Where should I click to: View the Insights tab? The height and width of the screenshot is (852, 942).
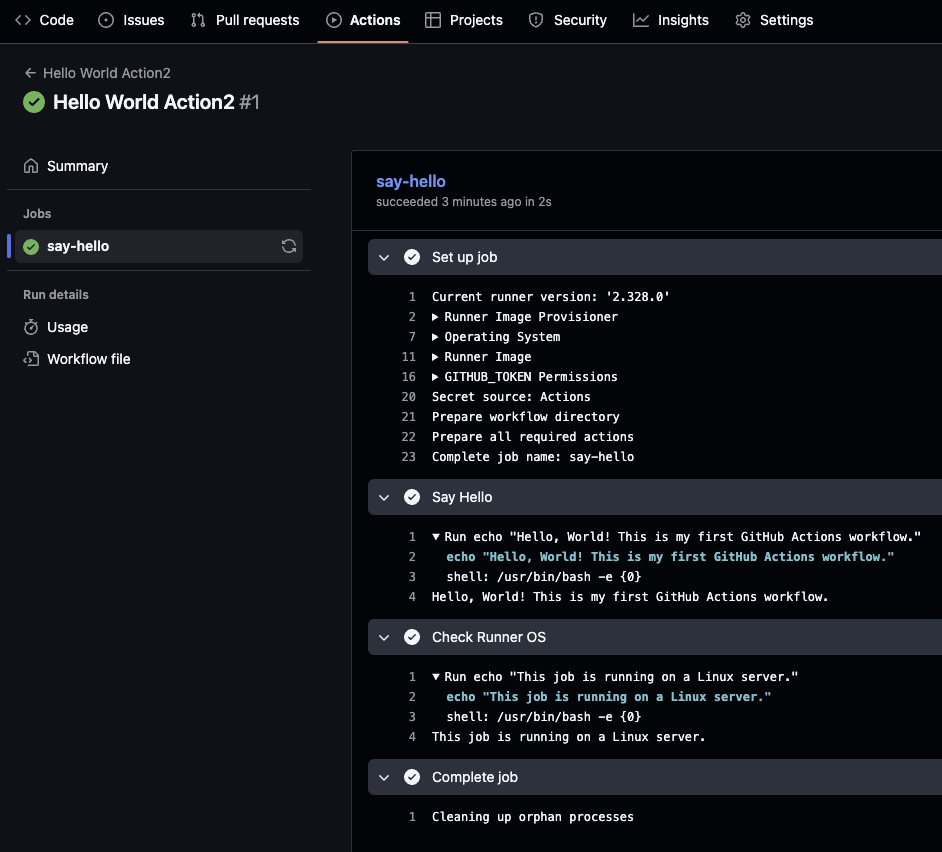(x=670, y=20)
